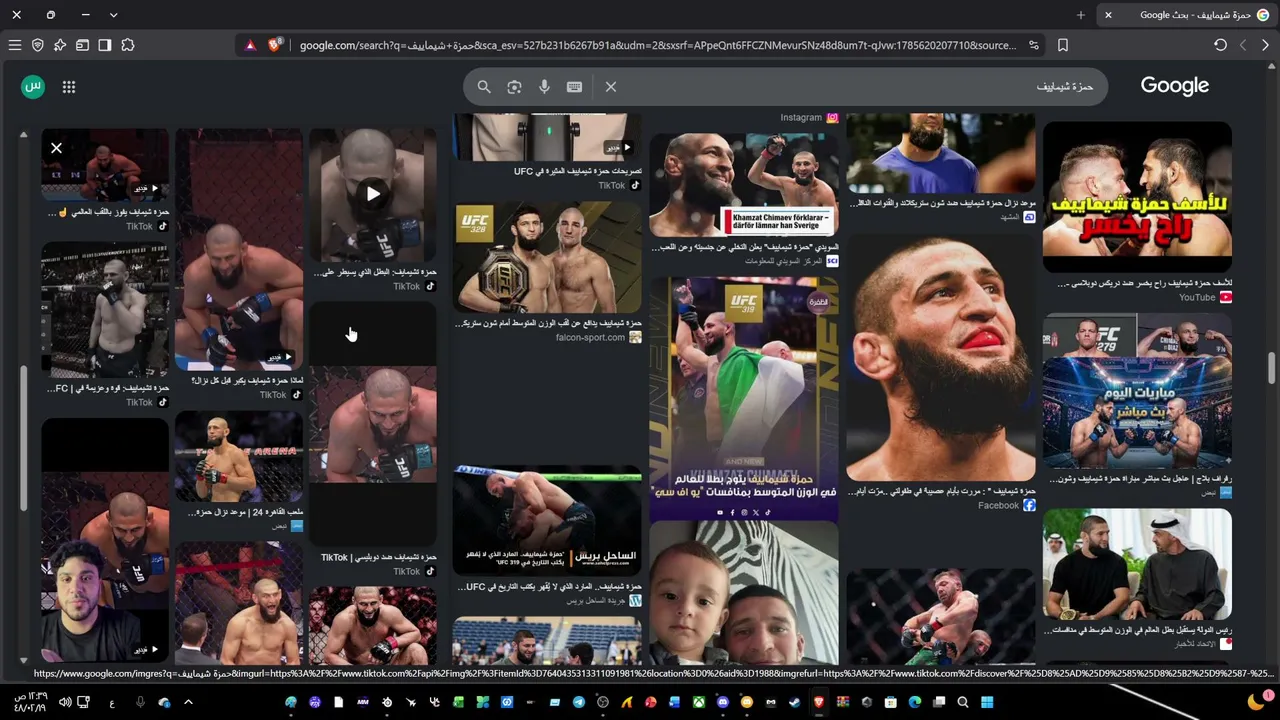Open the yellow-text YouTube fight thumbnail
This screenshot has height=720, width=1280.
coord(1137,197)
